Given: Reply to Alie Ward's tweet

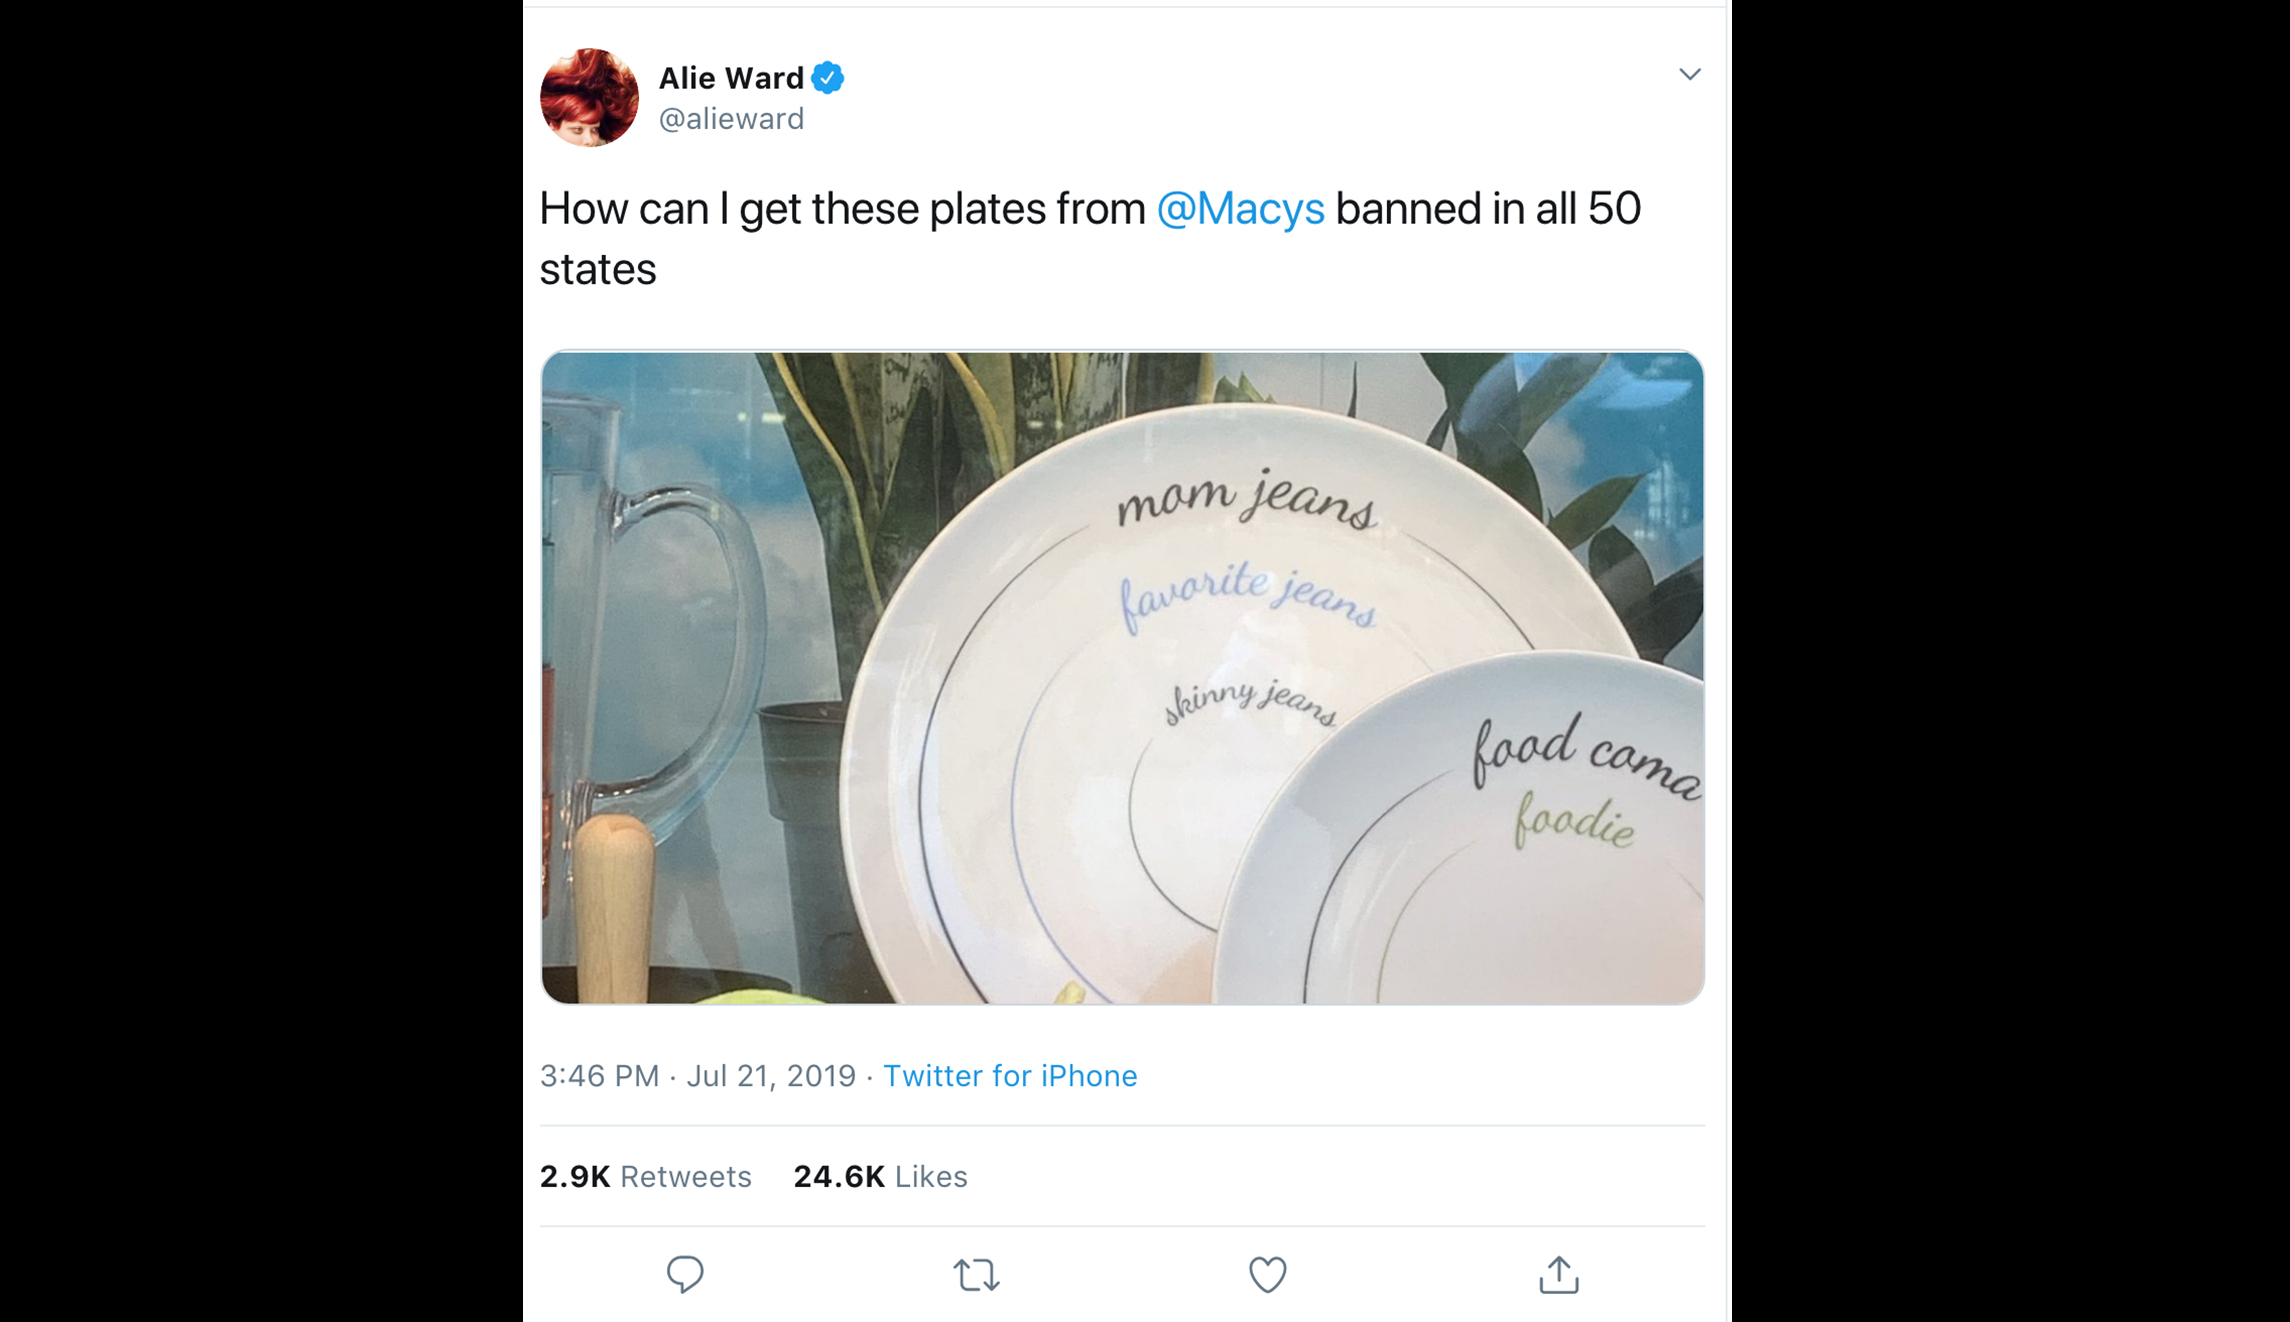Looking at the screenshot, I should click(x=685, y=1275).
